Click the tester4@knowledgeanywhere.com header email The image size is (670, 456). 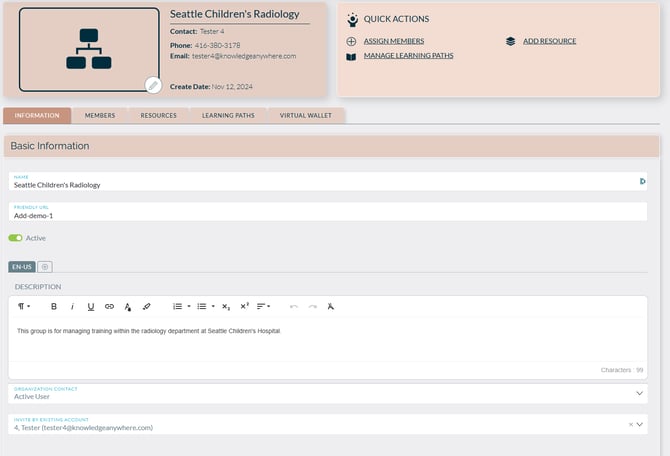tap(244, 56)
